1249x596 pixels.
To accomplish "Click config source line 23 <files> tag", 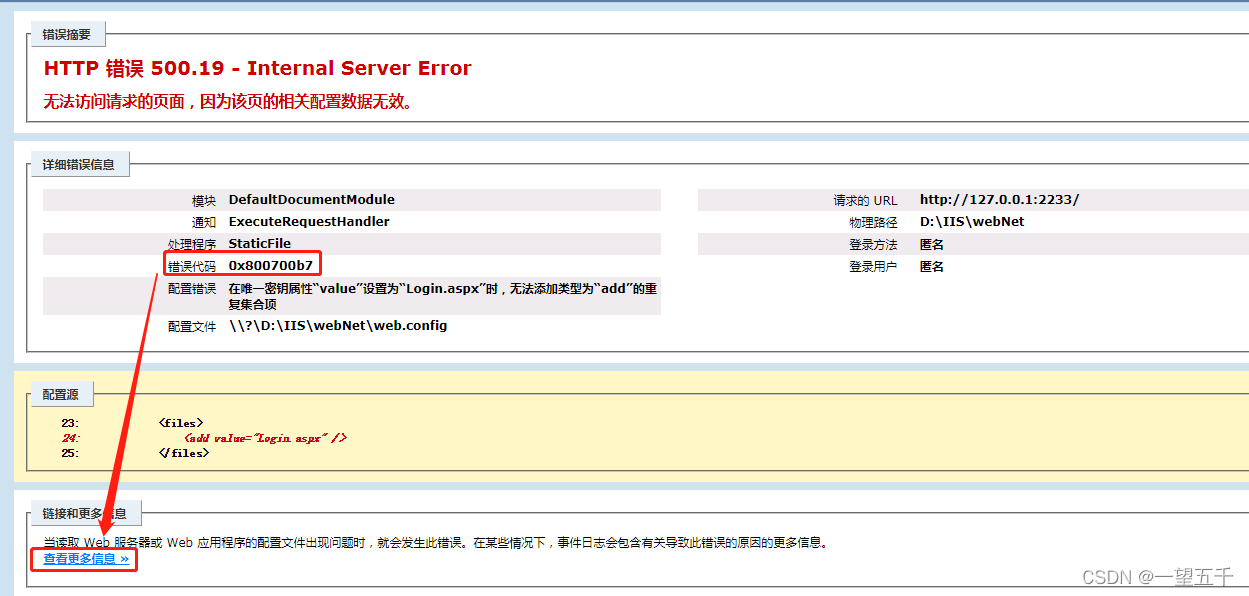I will tap(181, 423).
